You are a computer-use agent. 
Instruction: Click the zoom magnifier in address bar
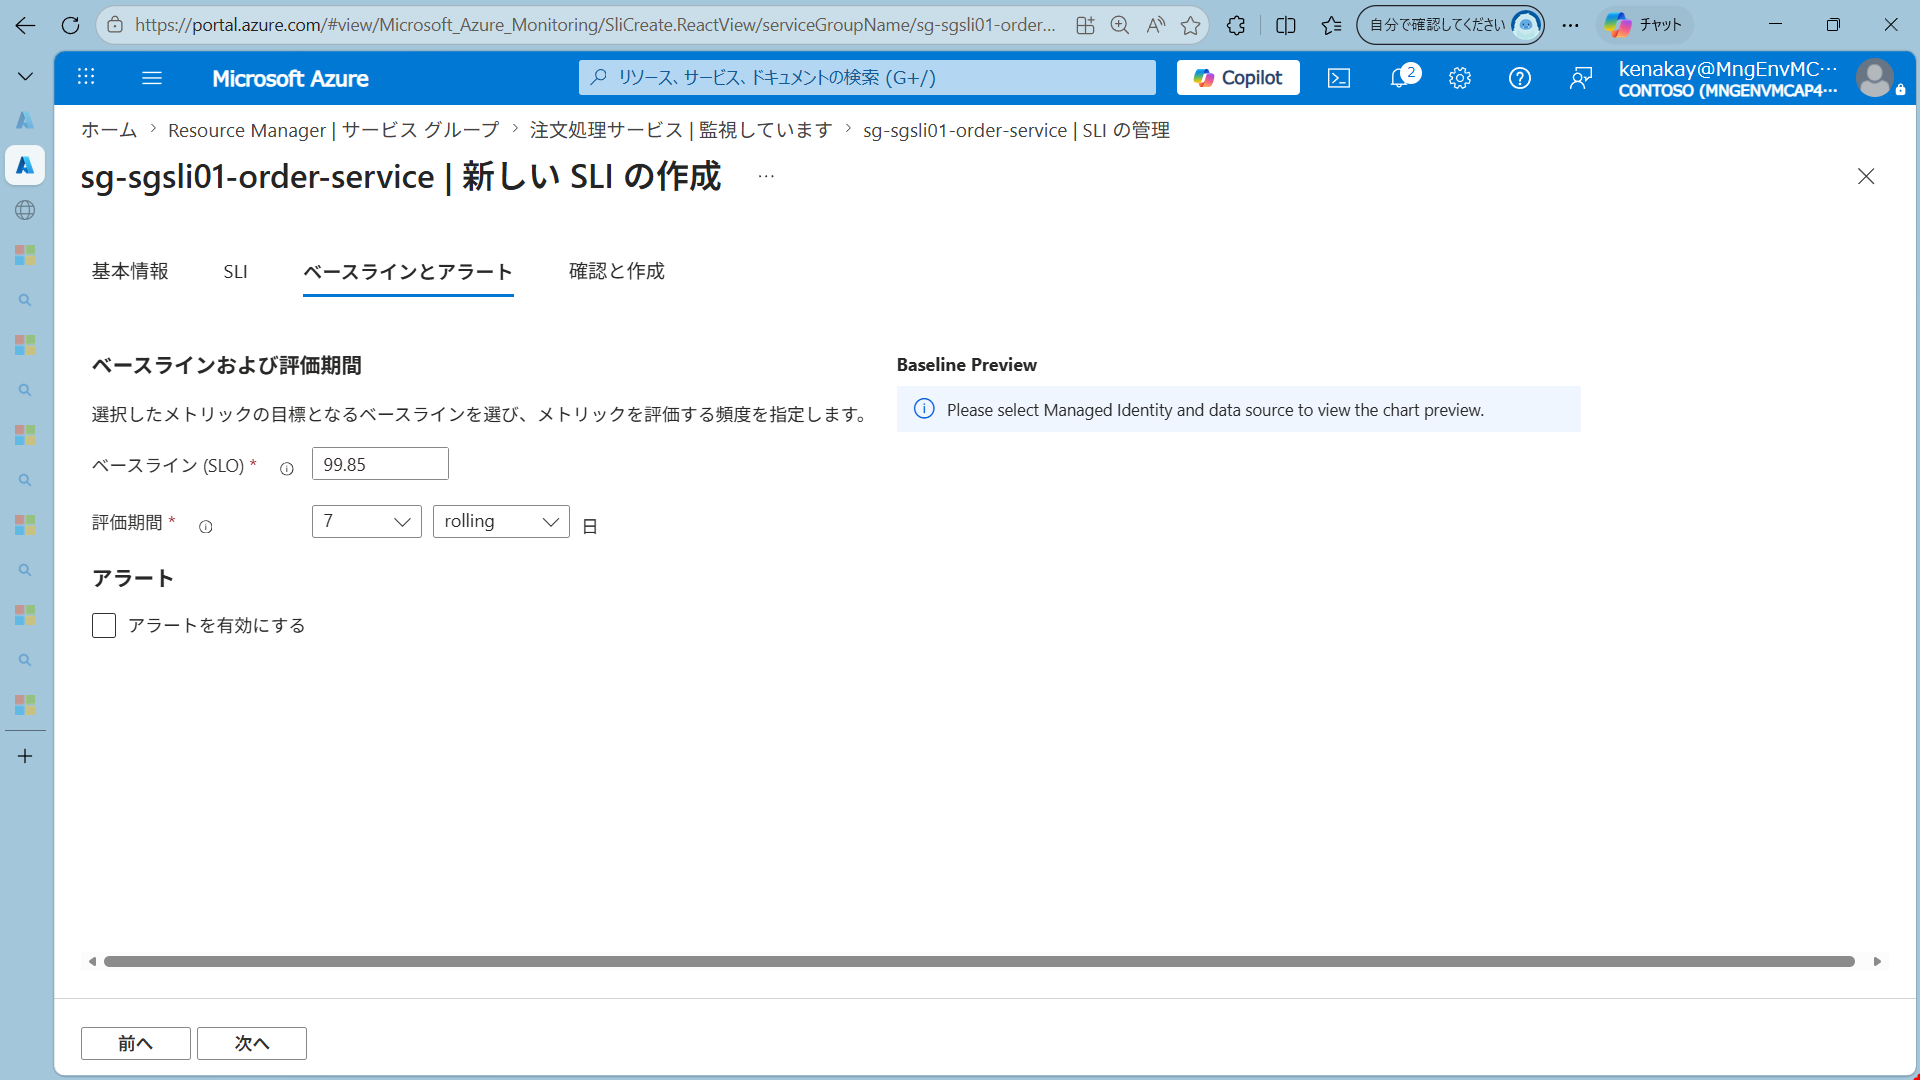coord(1120,25)
